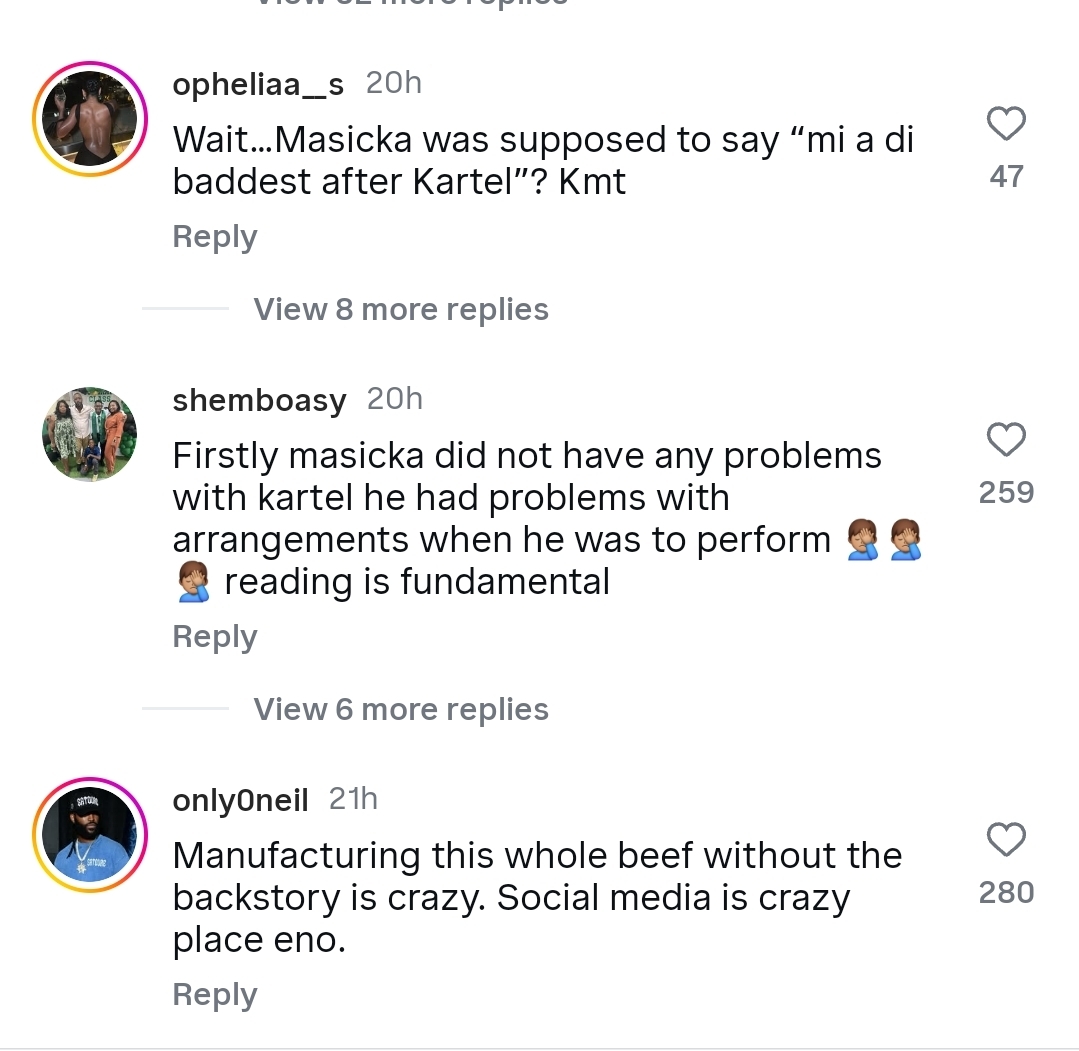Reply to shemboasy's comment
The height and width of the screenshot is (1051, 1079).
pos(215,637)
